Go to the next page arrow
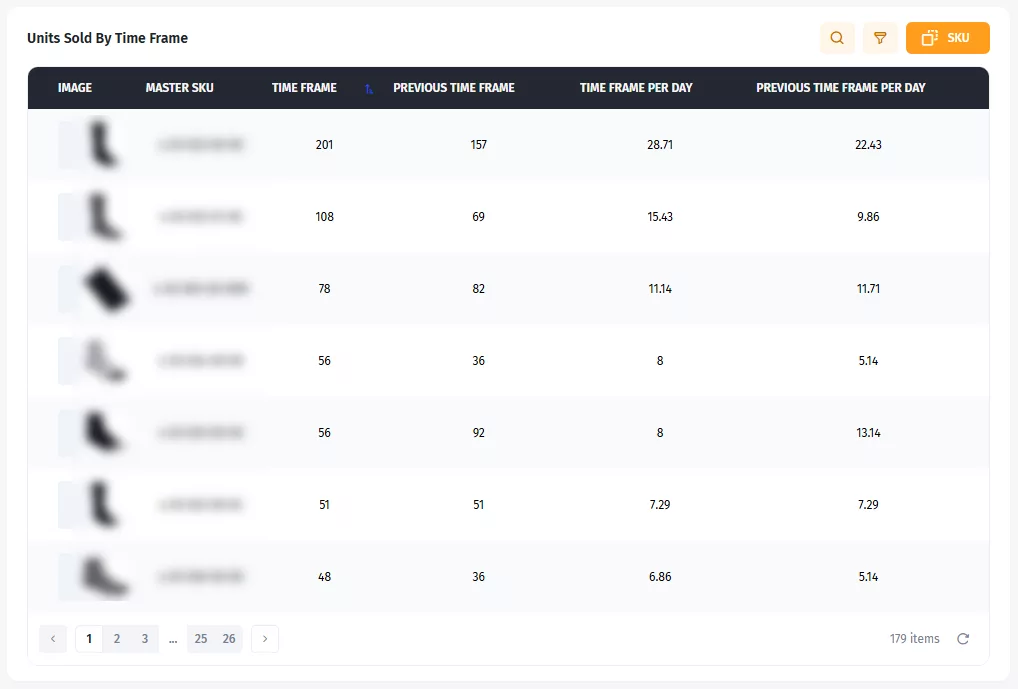This screenshot has width=1018, height=689. [x=265, y=639]
